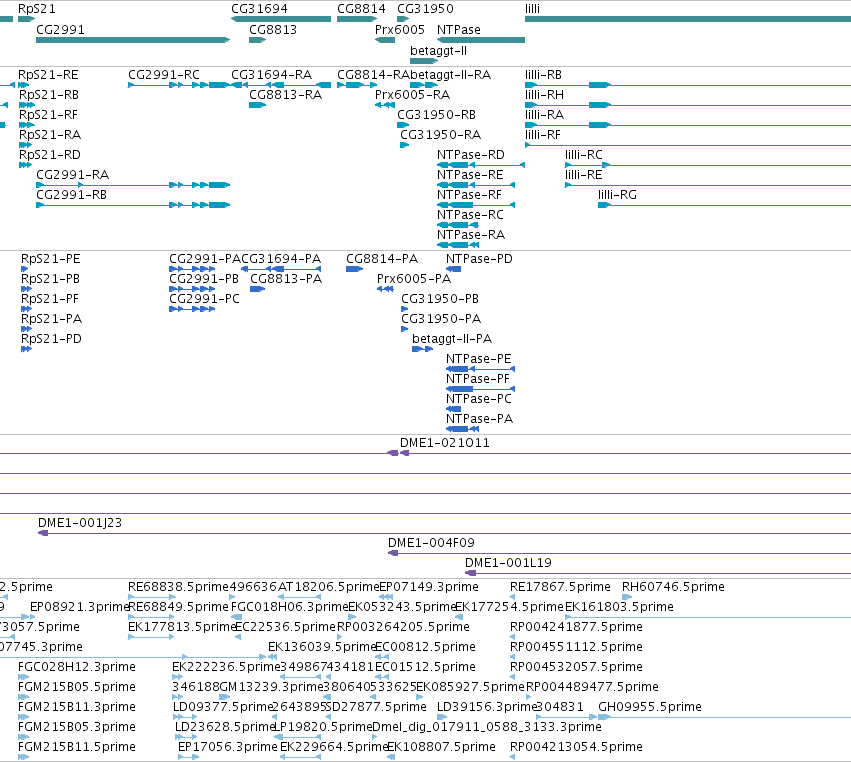Open protein "CG2991-PB"
Screen dimensions: 851x762
(x=204, y=279)
